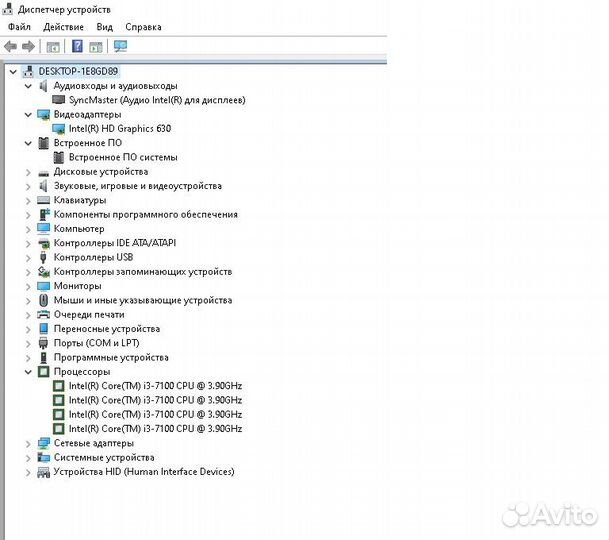Select Мыши и иные указывающие устройства label

(143, 300)
